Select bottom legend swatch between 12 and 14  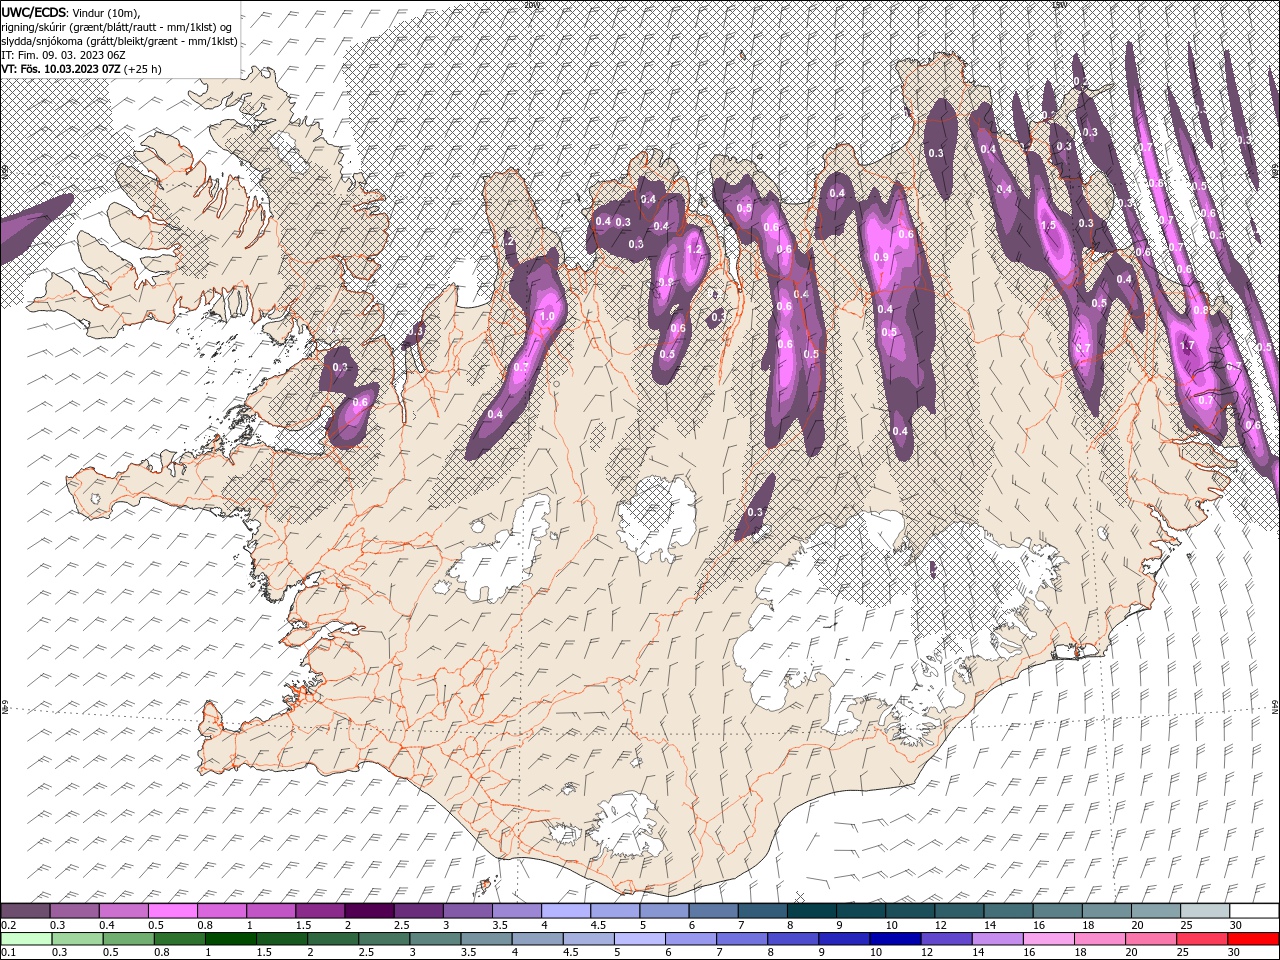(946, 938)
